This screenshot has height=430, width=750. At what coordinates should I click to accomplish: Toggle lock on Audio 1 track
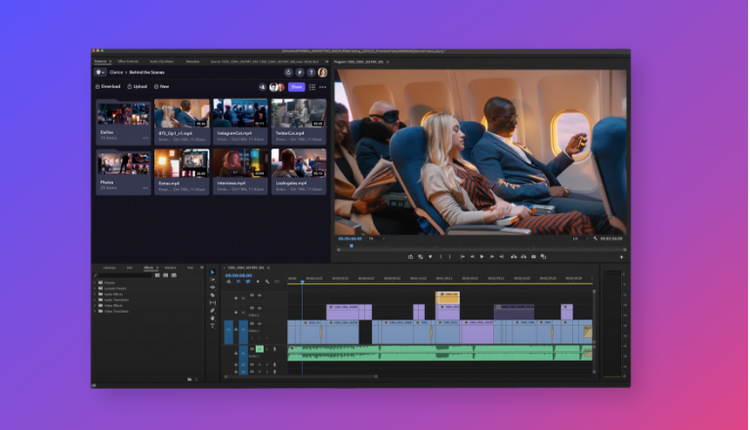[236, 353]
